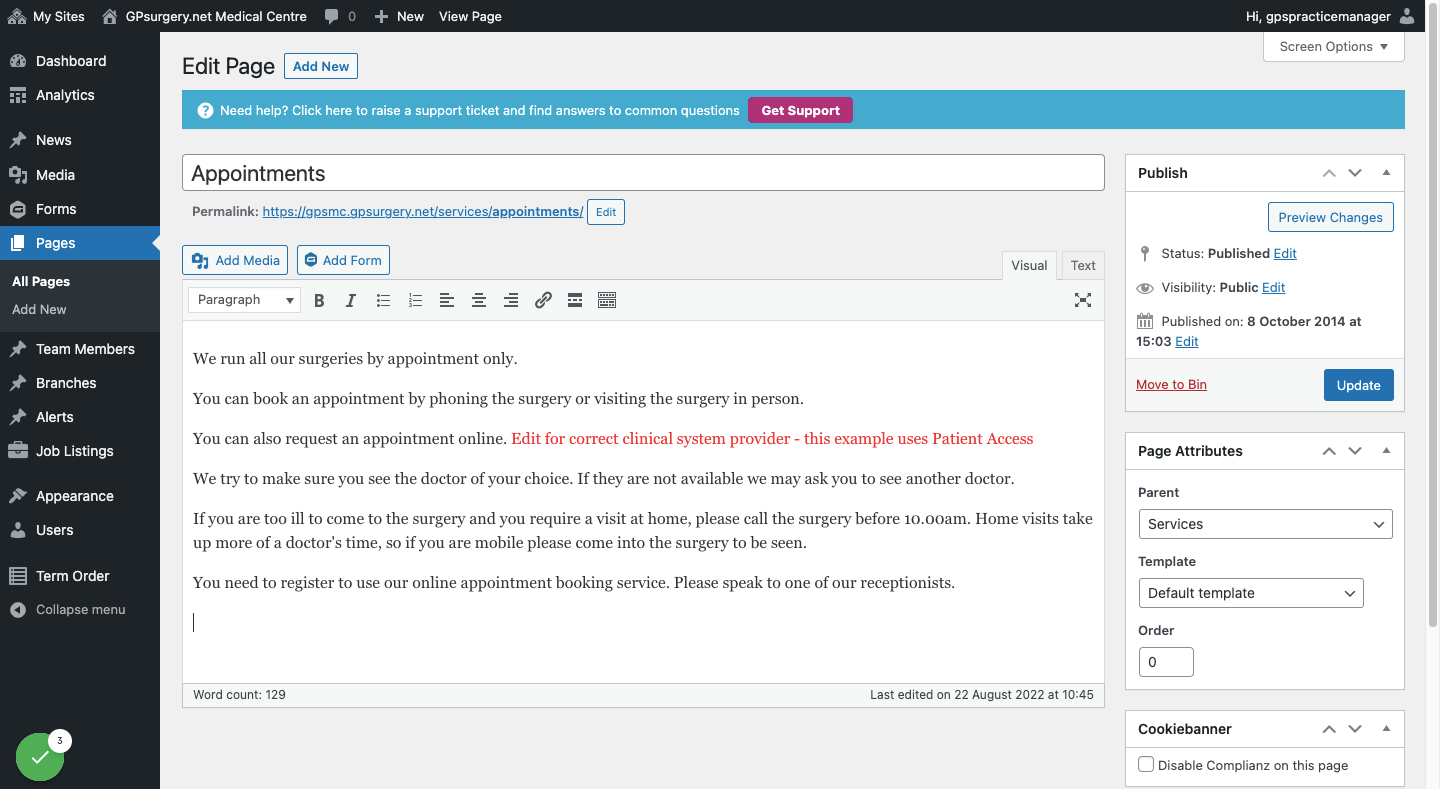Toggle bold formatting in the editor
Screen dimensions: 1440x789
(319, 300)
